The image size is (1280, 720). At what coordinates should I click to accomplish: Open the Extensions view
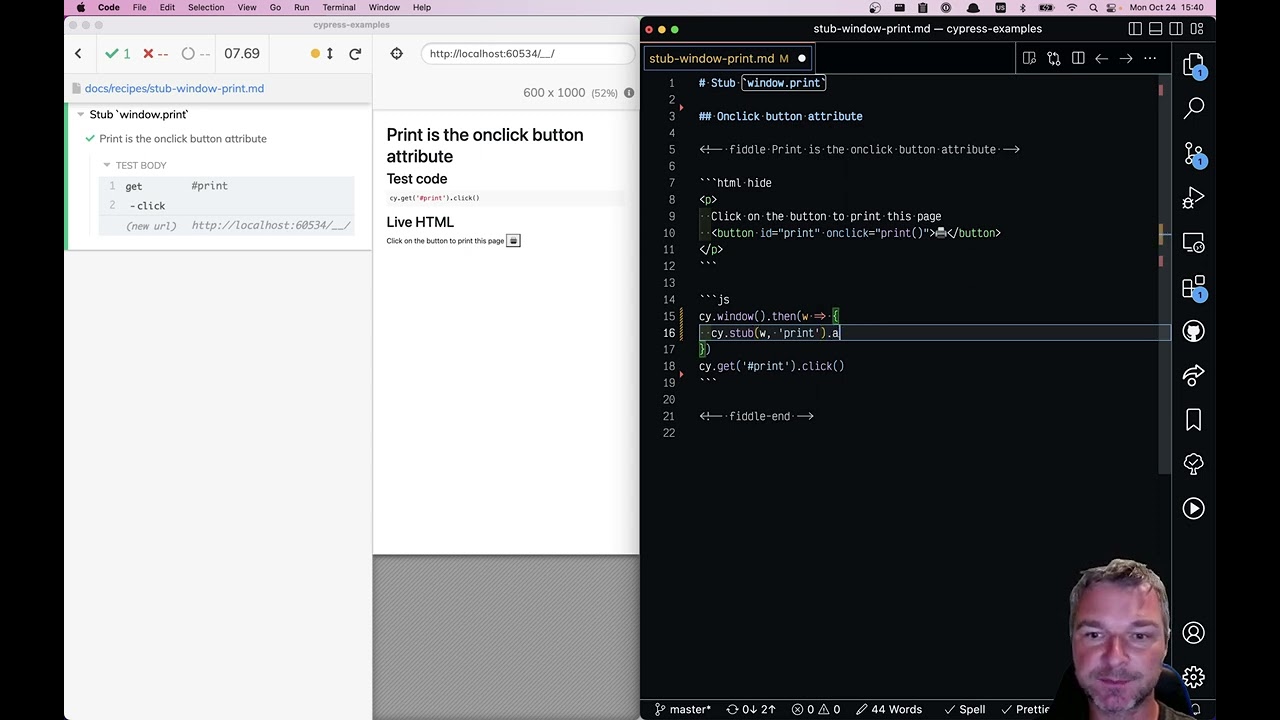(1193, 288)
